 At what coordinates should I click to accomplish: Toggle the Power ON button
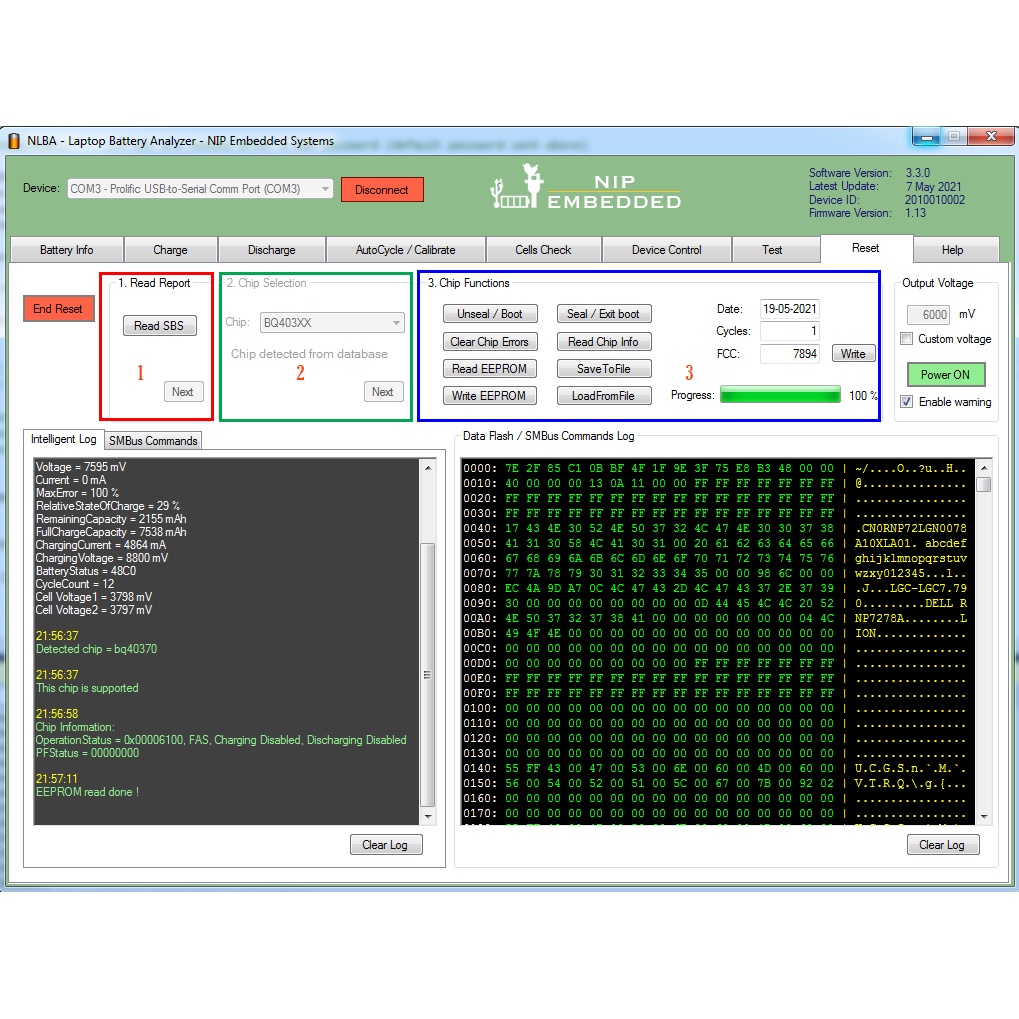(x=945, y=375)
